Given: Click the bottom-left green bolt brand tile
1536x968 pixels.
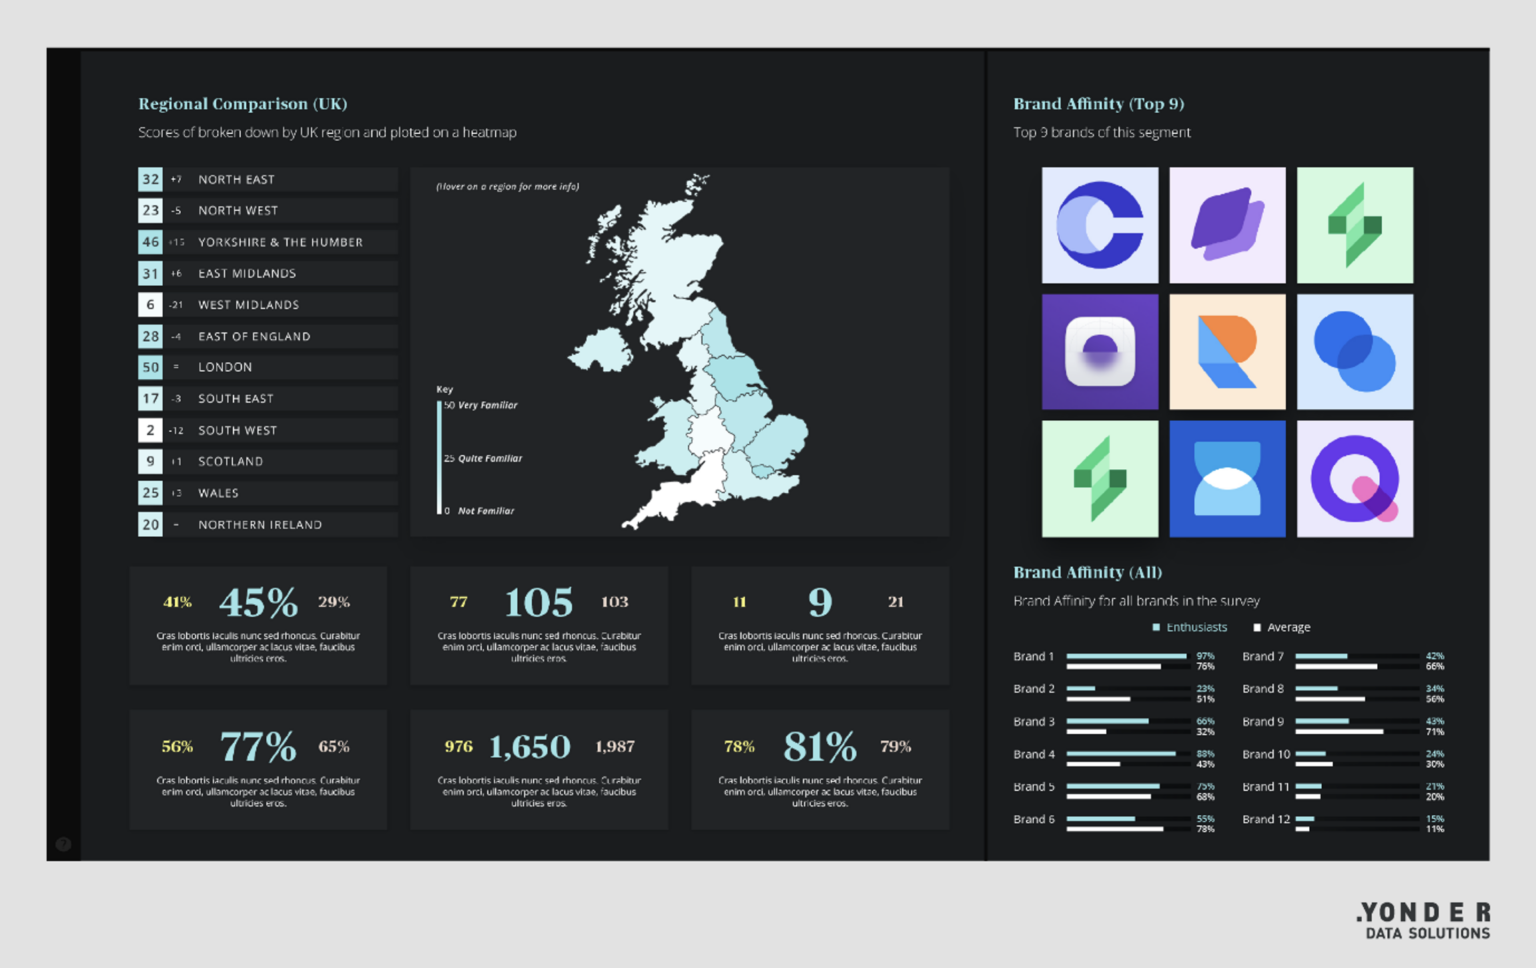Looking at the screenshot, I should (1099, 477).
